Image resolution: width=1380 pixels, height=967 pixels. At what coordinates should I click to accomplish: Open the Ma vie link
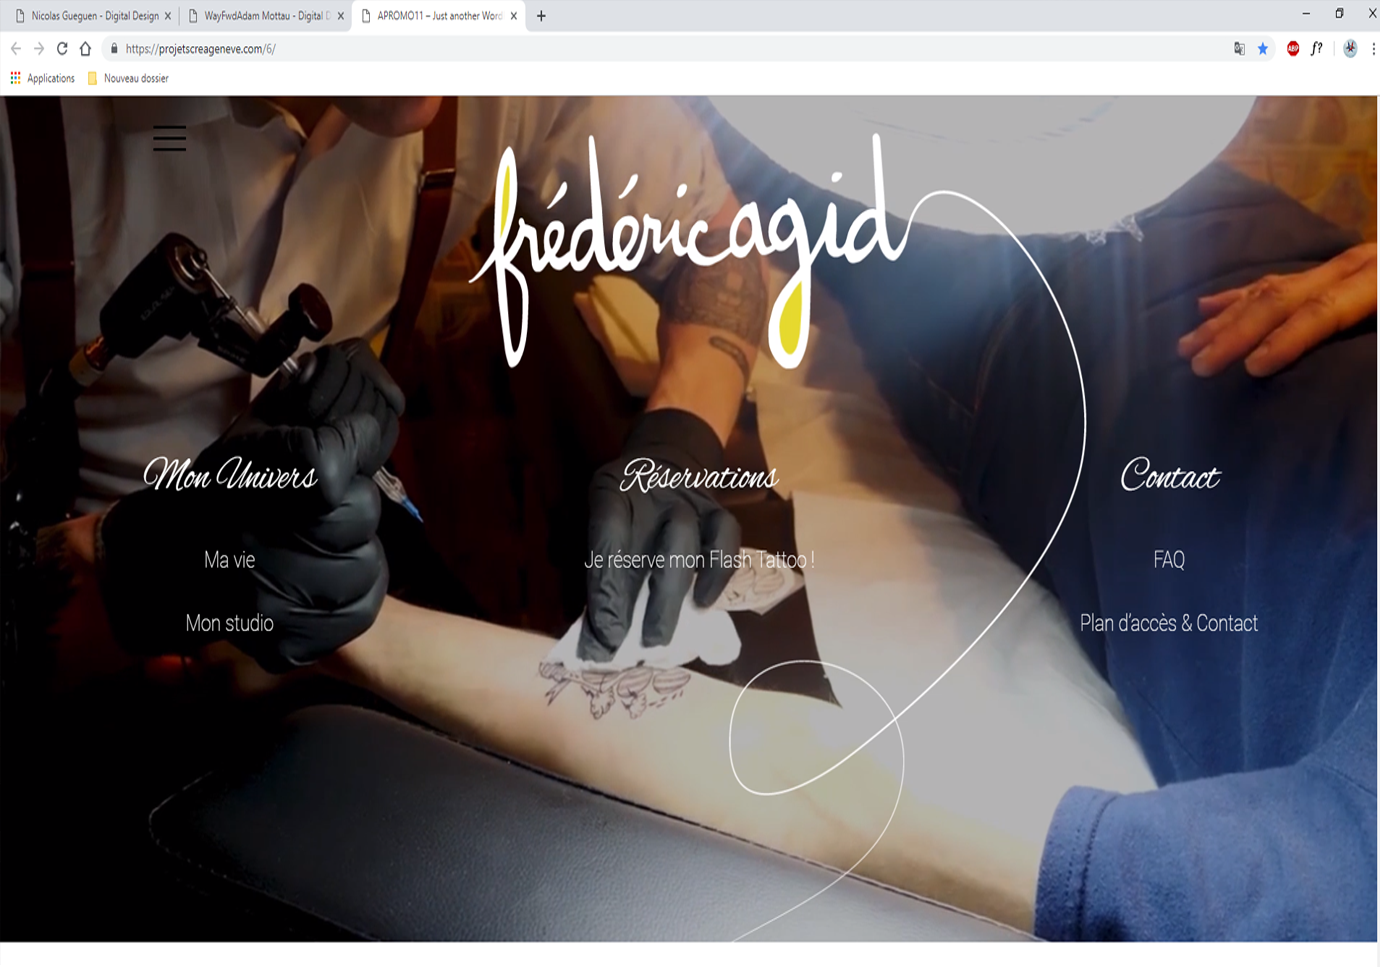click(x=229, y=560)
